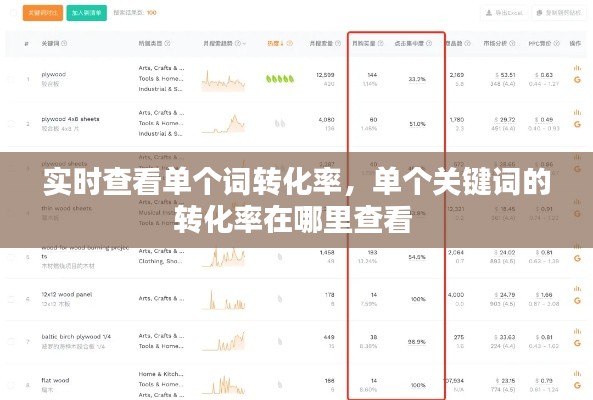The image size is (593, 400).
Task: Click the baltic birch plywood 1/4 keyword
Action: click(x=76, y=336)
